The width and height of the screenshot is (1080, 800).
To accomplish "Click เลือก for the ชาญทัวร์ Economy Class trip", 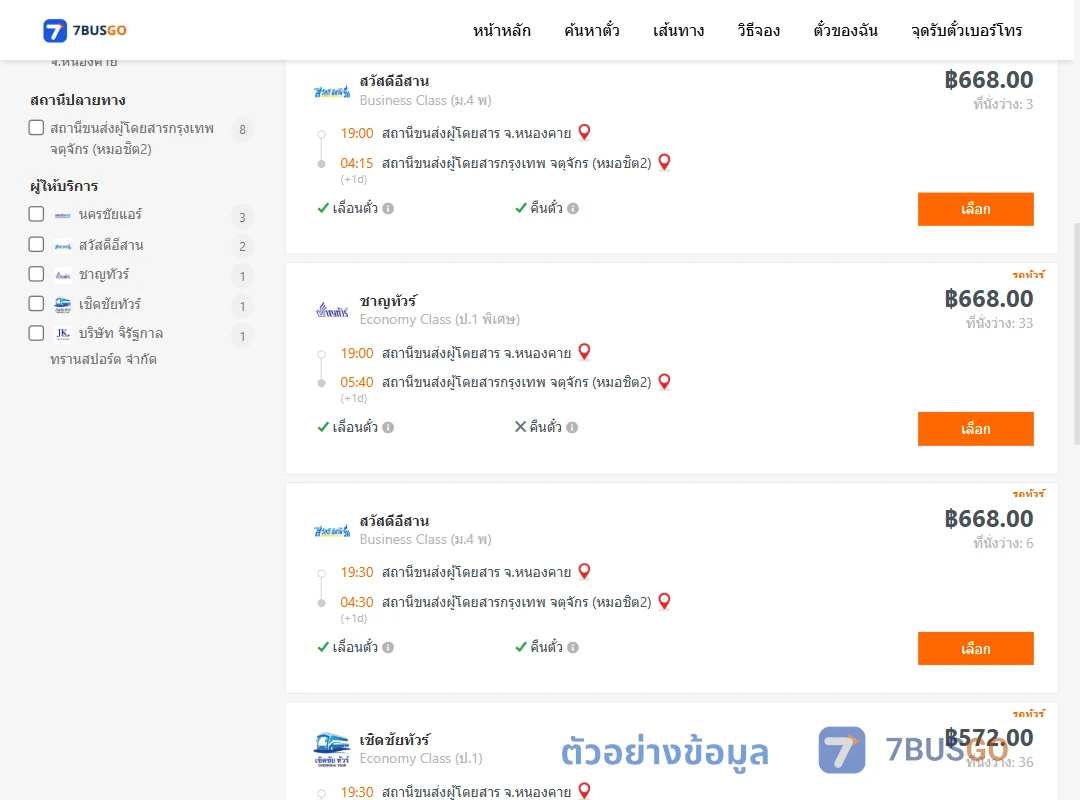I will tap(975, 429).
